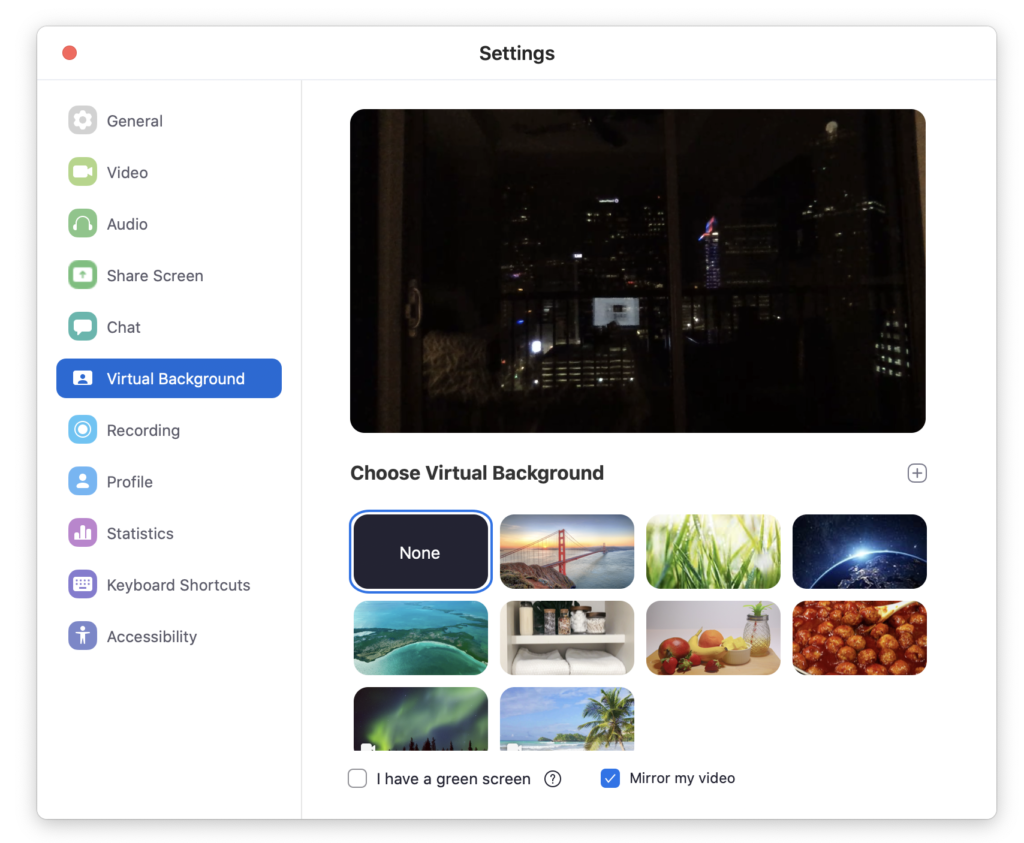Image resolution: width=1024 pixels, height=843 pixels.
Task: Open the Recording label
Action: [x=143, y=430]
